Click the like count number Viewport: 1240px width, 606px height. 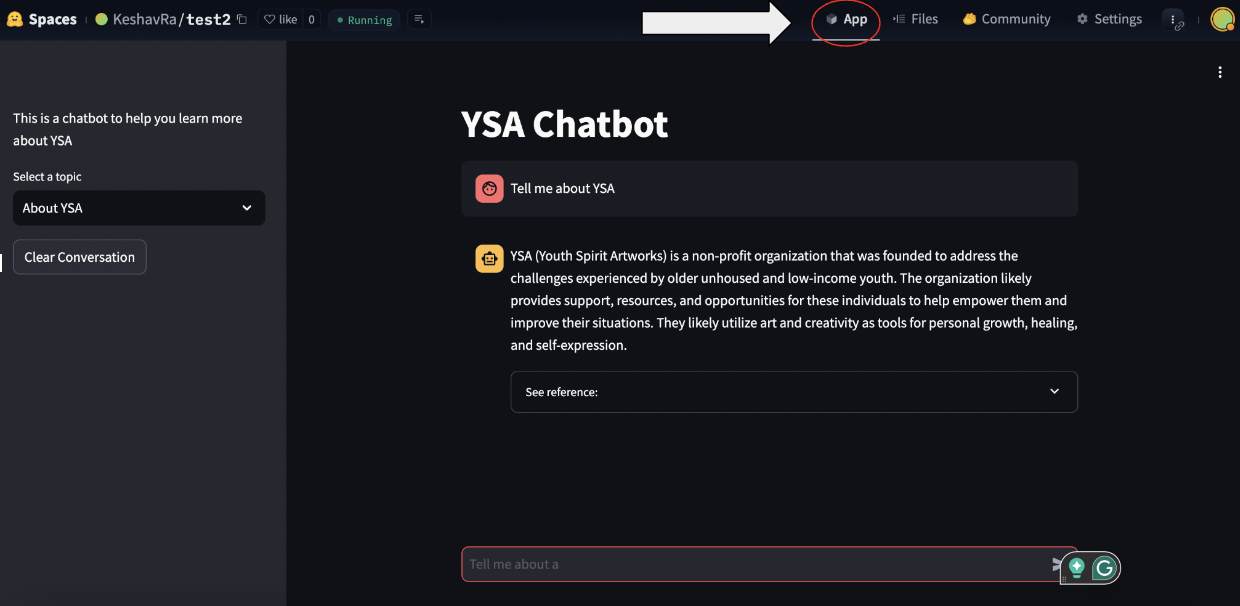click(x=311, y=19)
